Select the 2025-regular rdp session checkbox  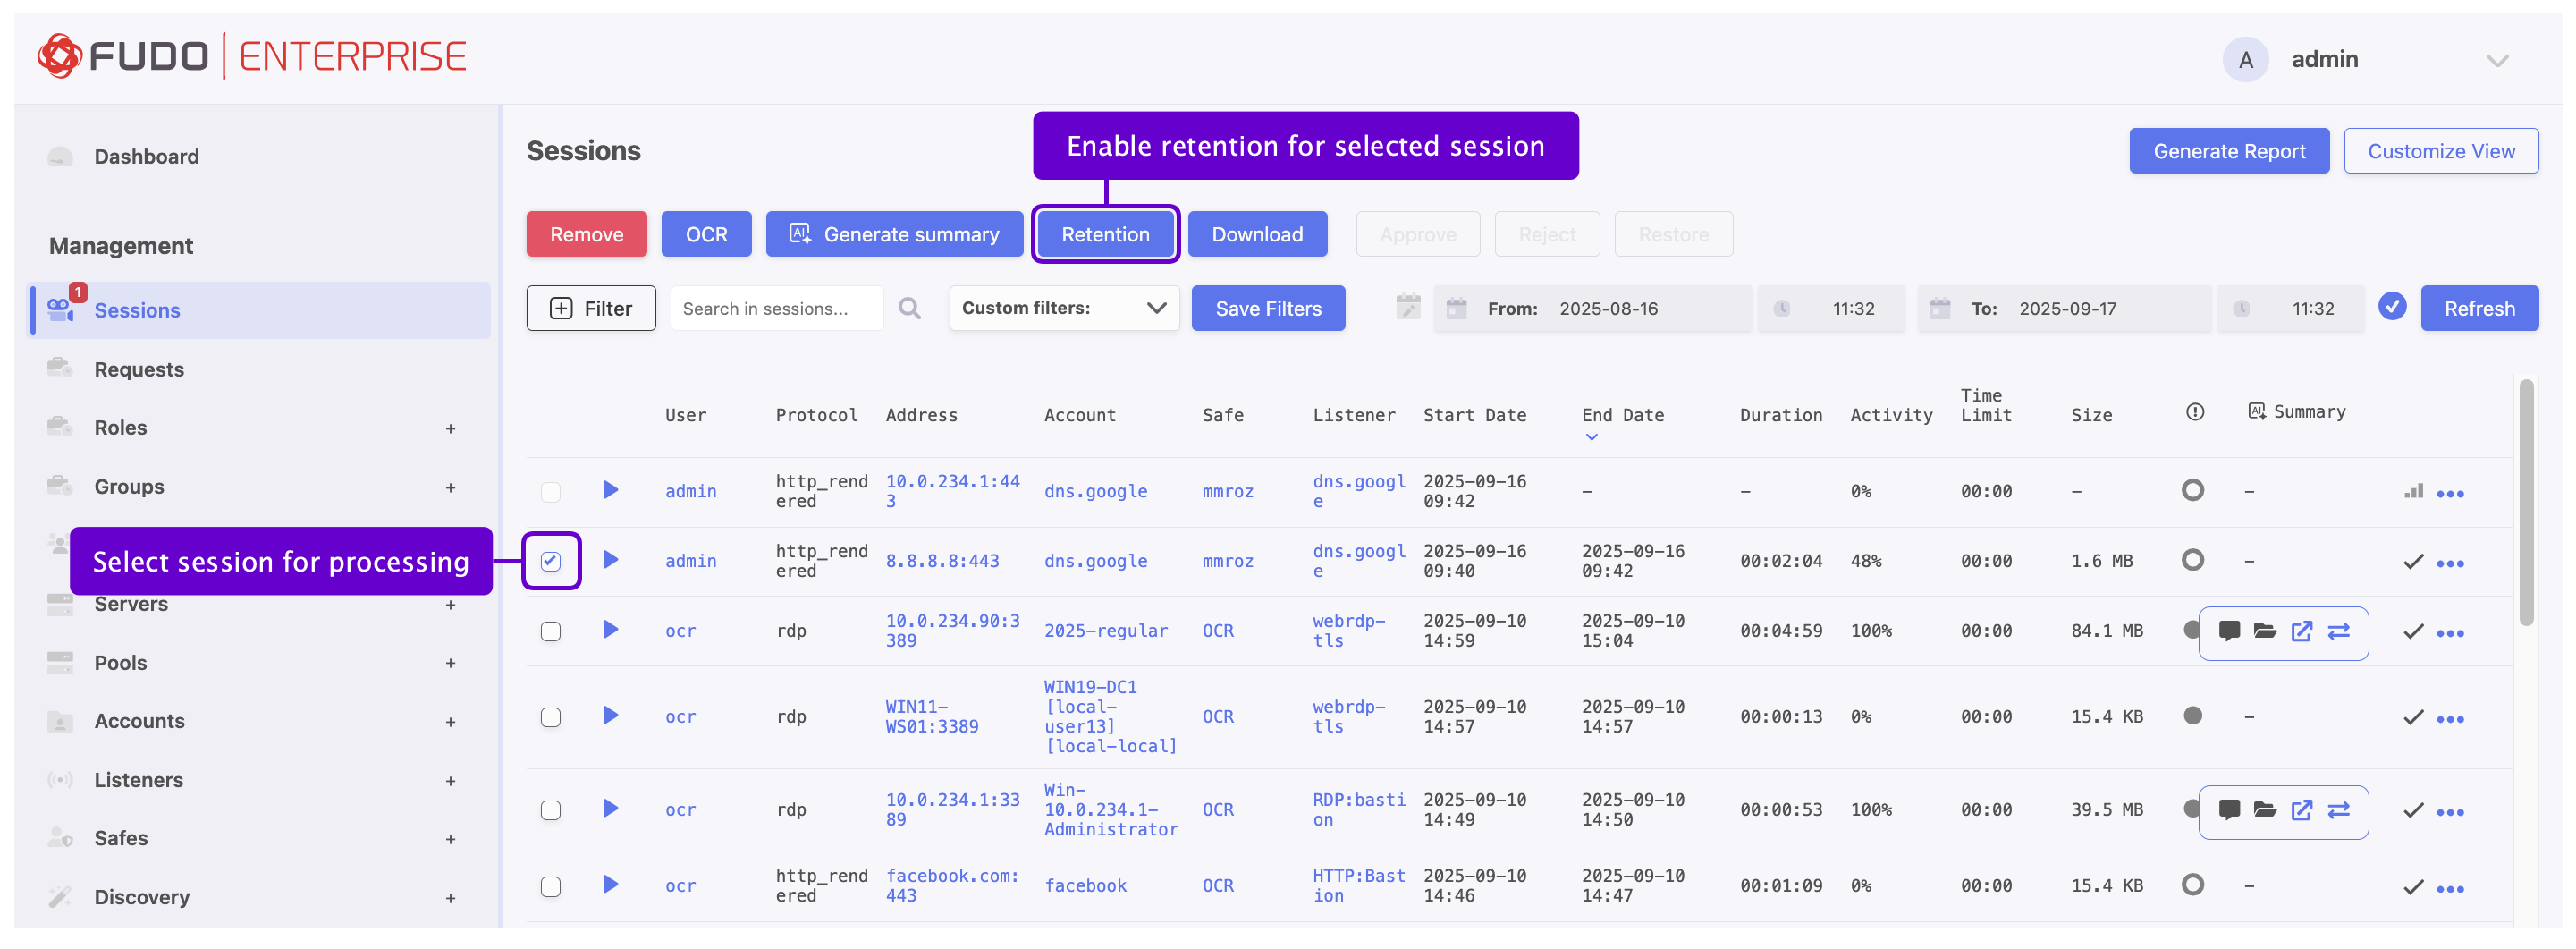(551, 631)
